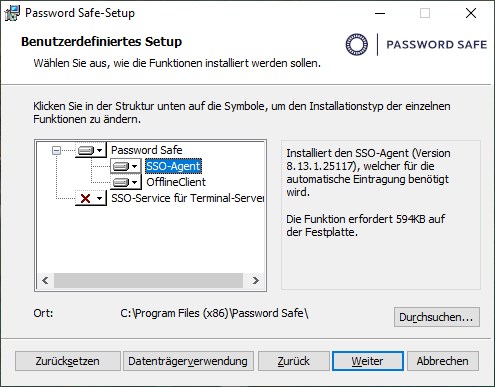This screenshot has height=387, width=495.
Task: Click the SSO-Agent hard drive icon
Action: [121, 166]
